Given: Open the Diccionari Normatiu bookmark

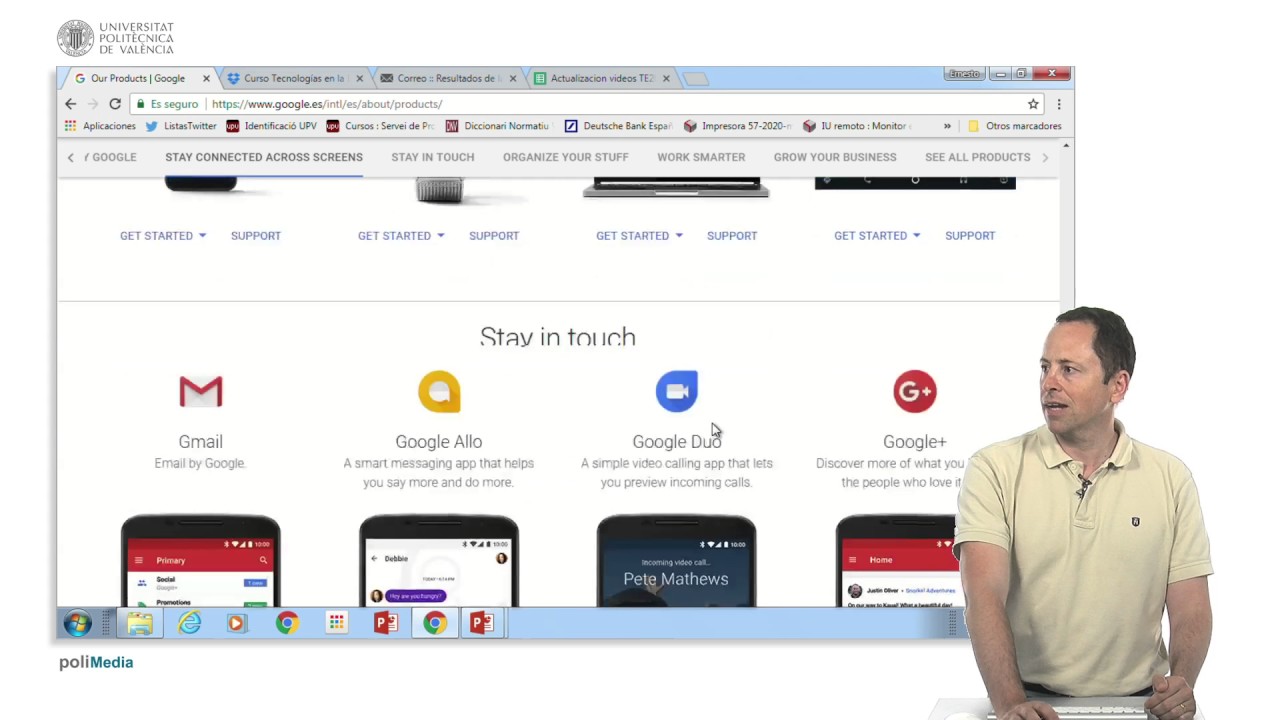Looking at the screenshot, I should [497, 126].
